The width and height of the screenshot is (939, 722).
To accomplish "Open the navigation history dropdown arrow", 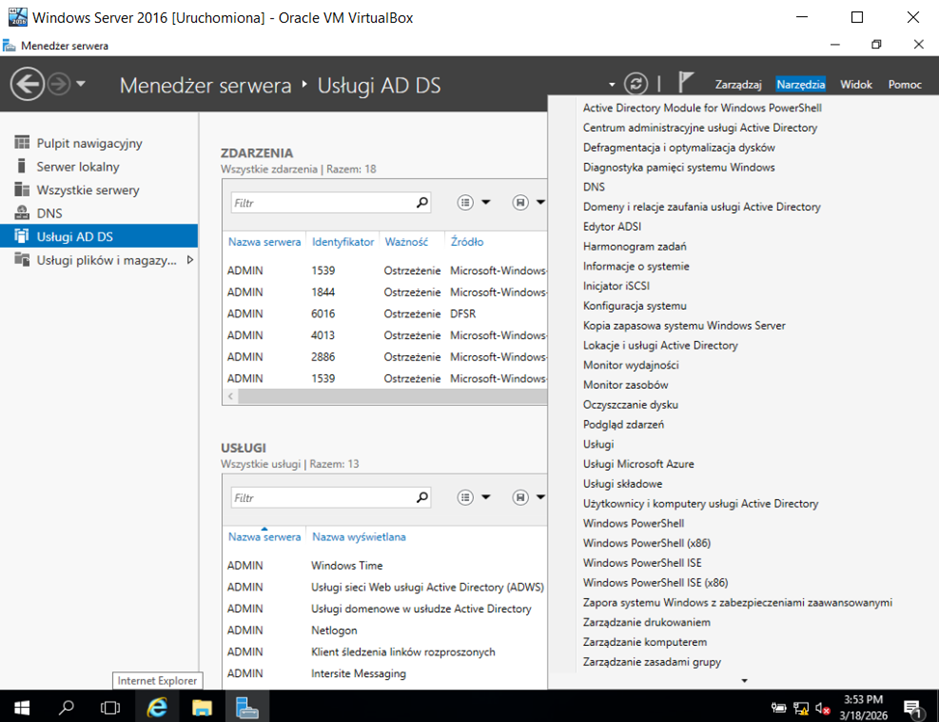I will (81, 84).
